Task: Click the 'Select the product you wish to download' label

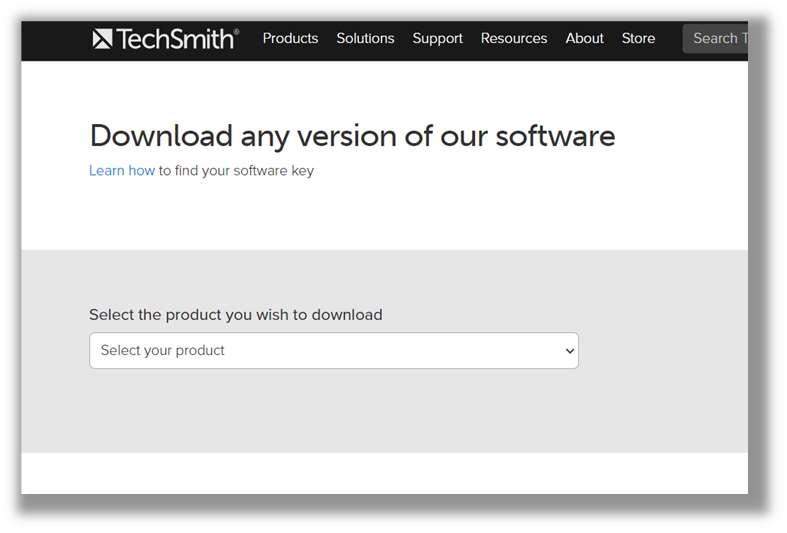Action: pos(235,315)
